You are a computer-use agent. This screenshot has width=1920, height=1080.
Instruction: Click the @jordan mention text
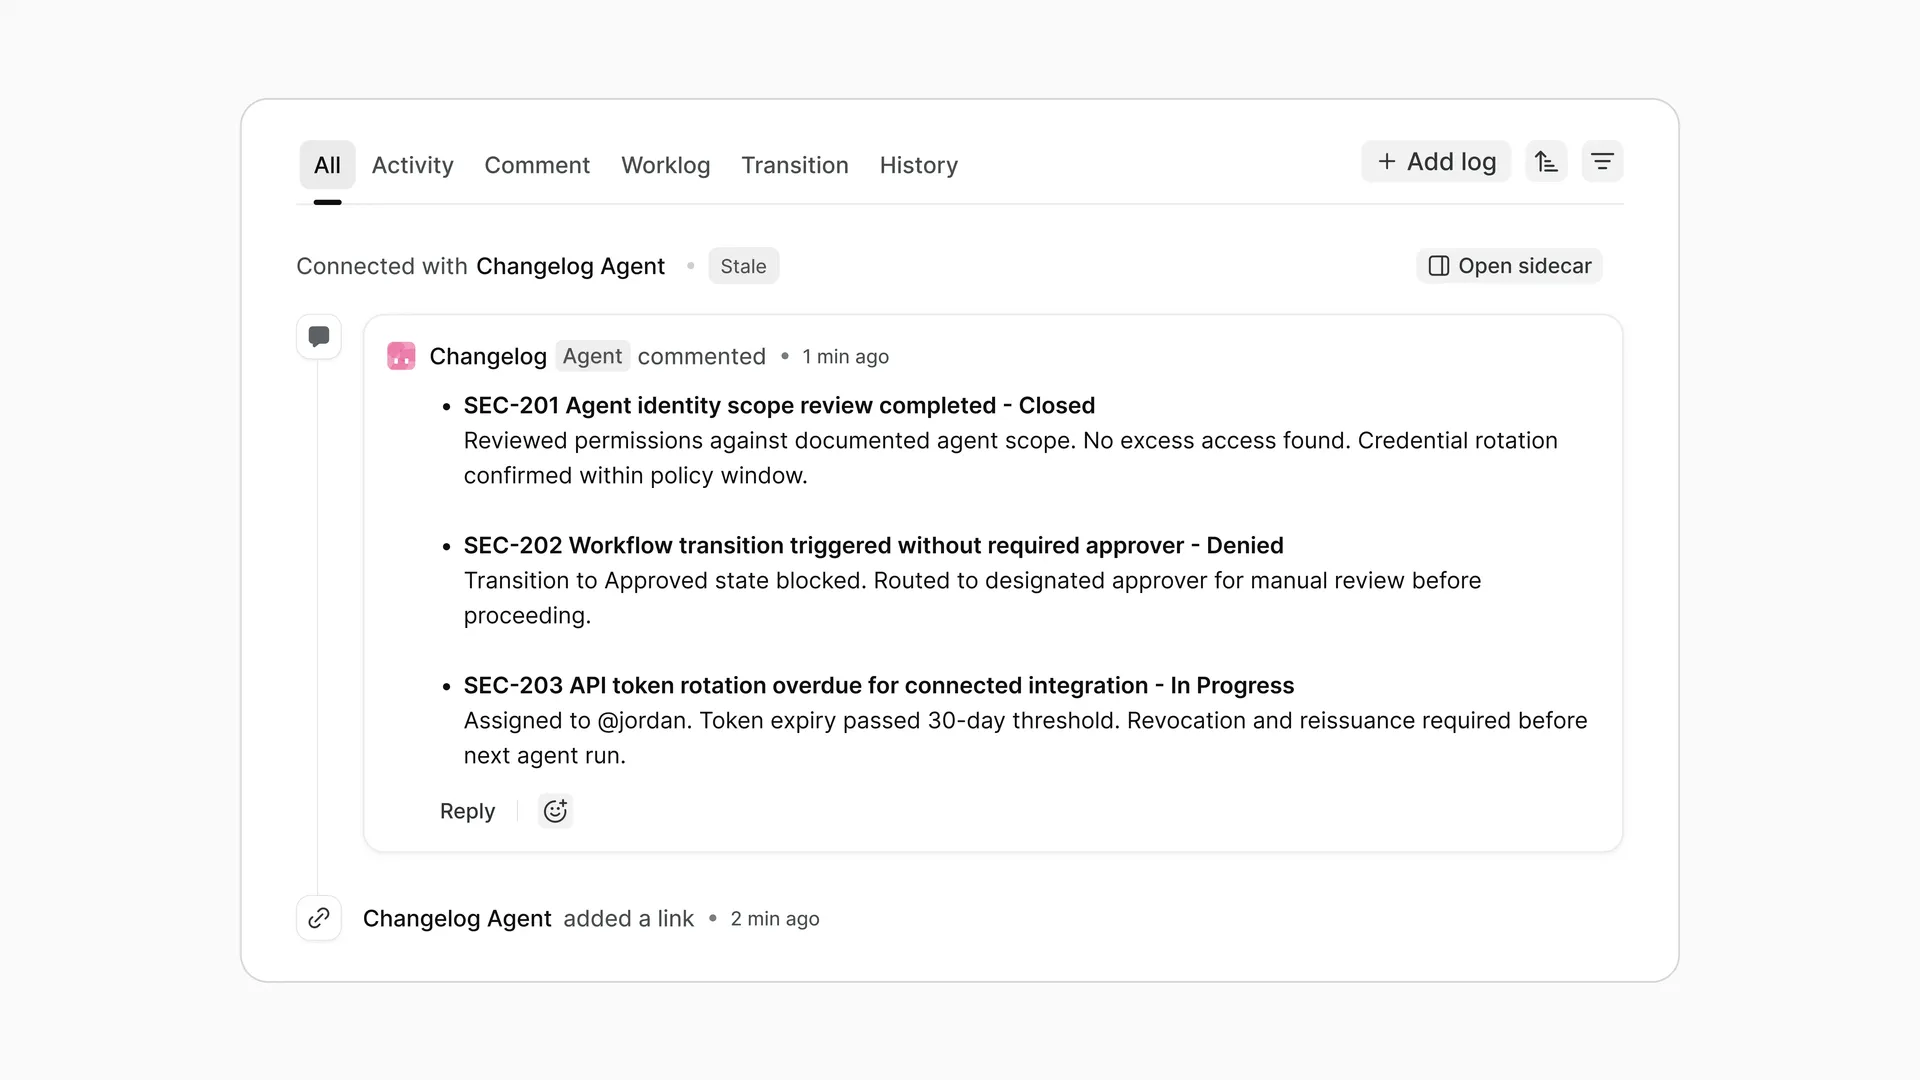(644, 721)
